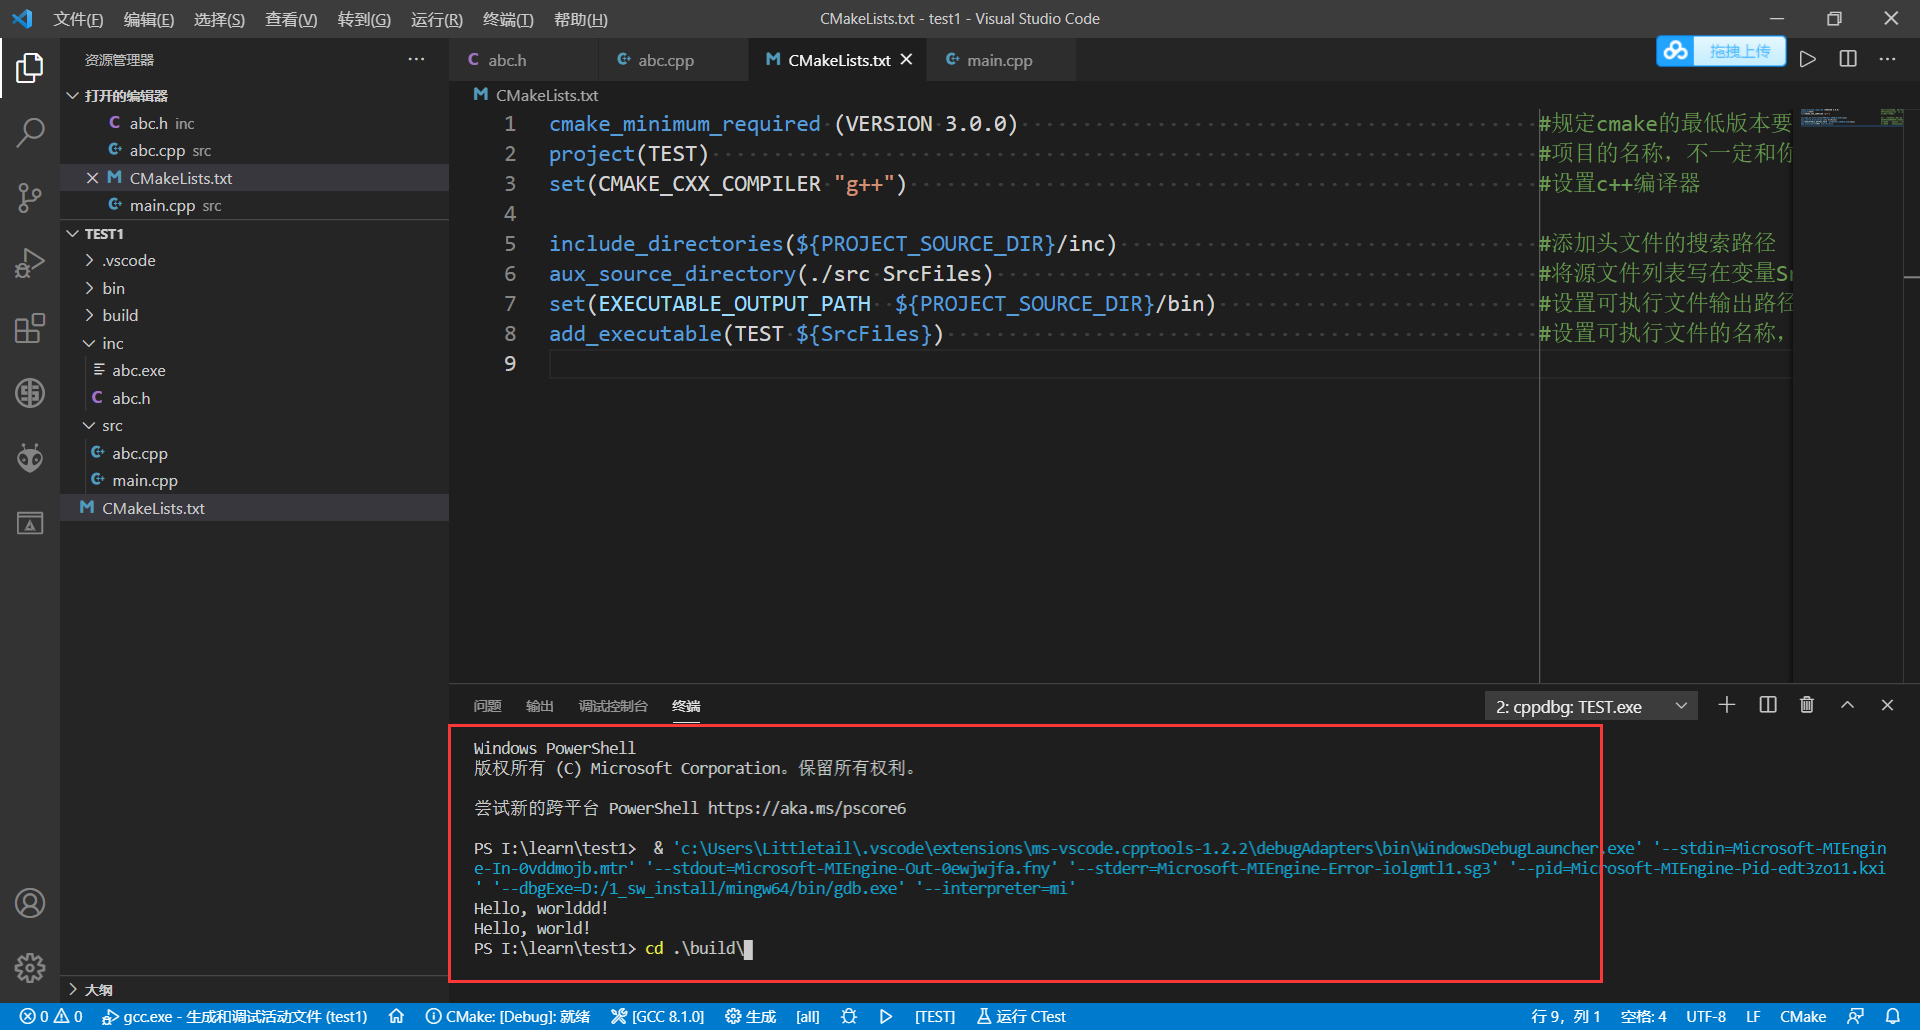
Task: Collapse the inc folder
Action: pyautogui.click(x=254, y=343)
